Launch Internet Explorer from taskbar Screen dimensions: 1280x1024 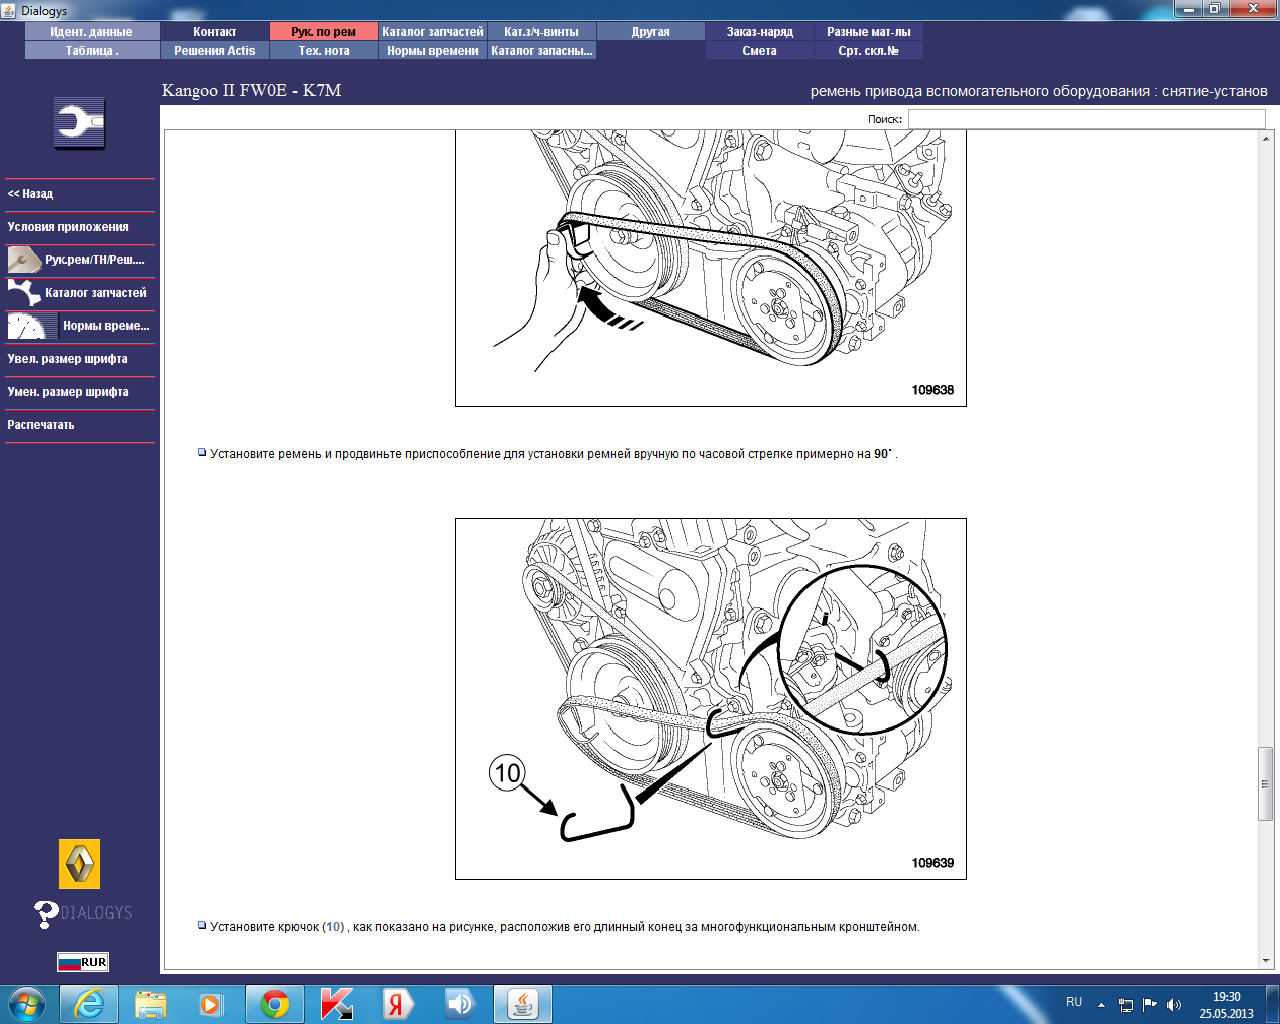pos(89,1004)
